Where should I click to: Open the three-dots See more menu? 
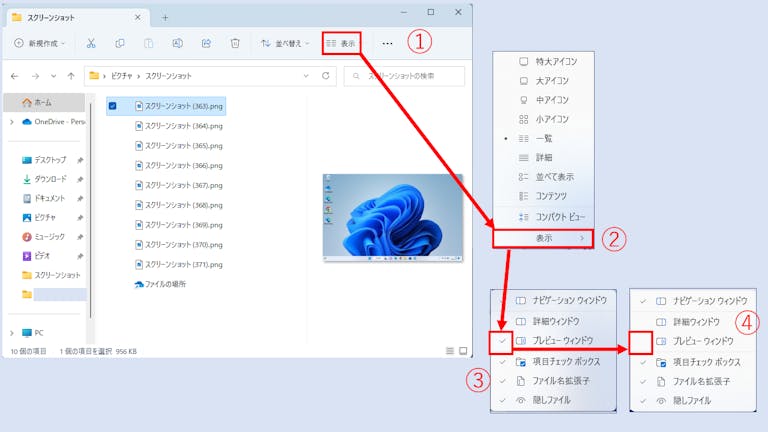pyautogui.click(x=387, y=43)
